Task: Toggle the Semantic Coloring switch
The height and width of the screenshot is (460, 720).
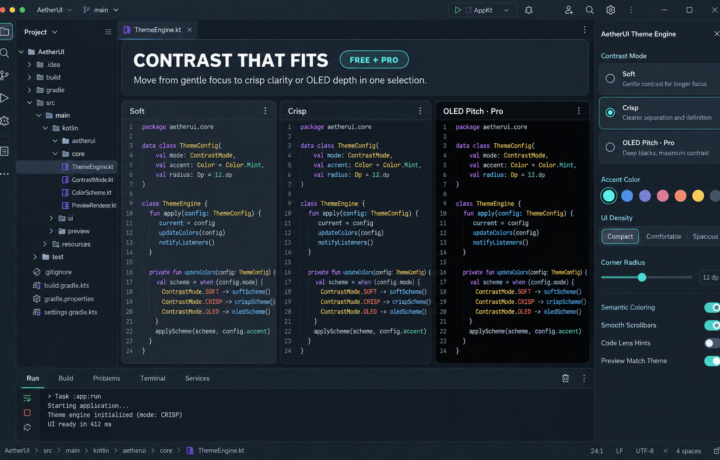Action: point(712,308)
